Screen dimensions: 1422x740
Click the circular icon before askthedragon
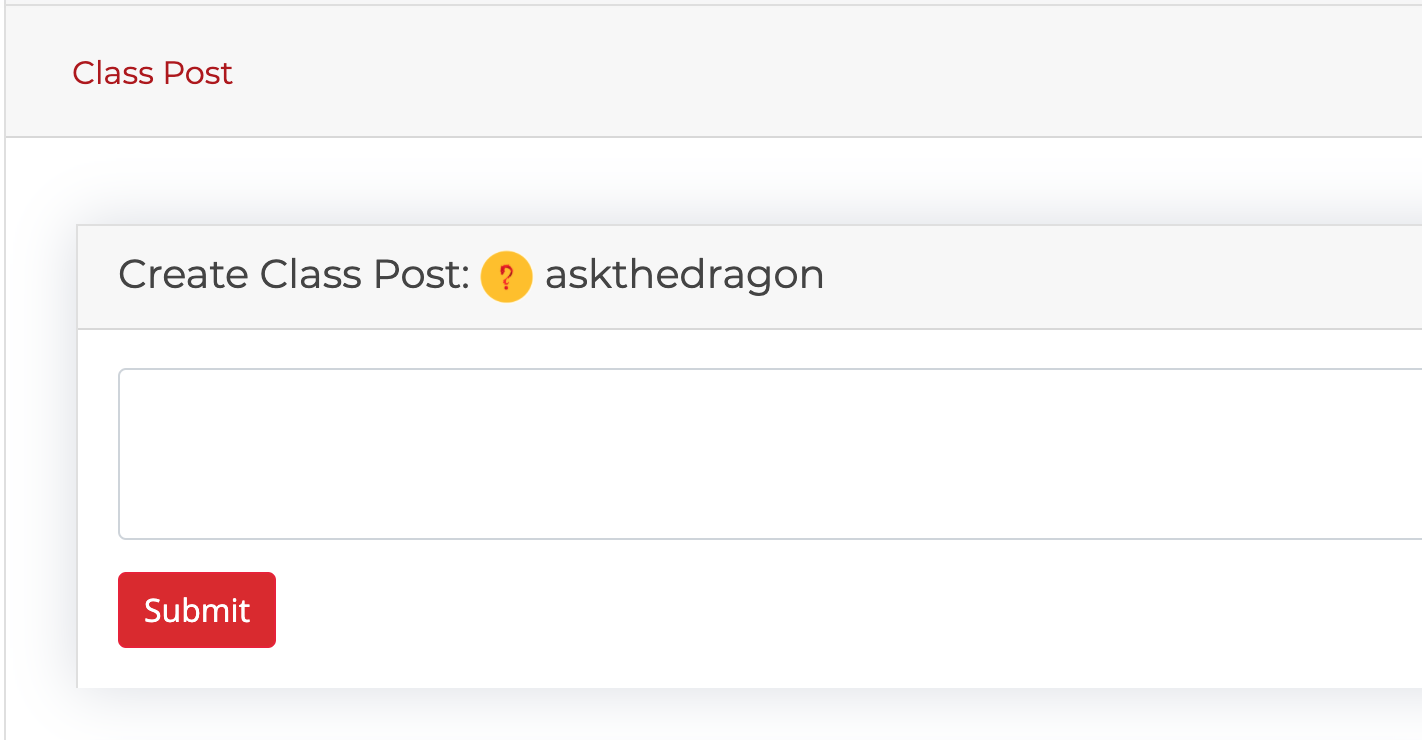tap(506, 277)
